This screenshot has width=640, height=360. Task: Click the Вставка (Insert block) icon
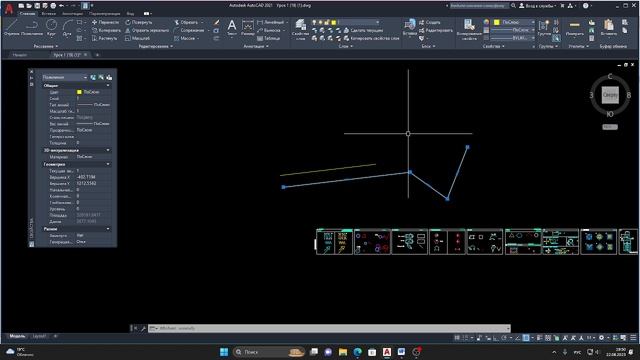click(x=409, y=28)
